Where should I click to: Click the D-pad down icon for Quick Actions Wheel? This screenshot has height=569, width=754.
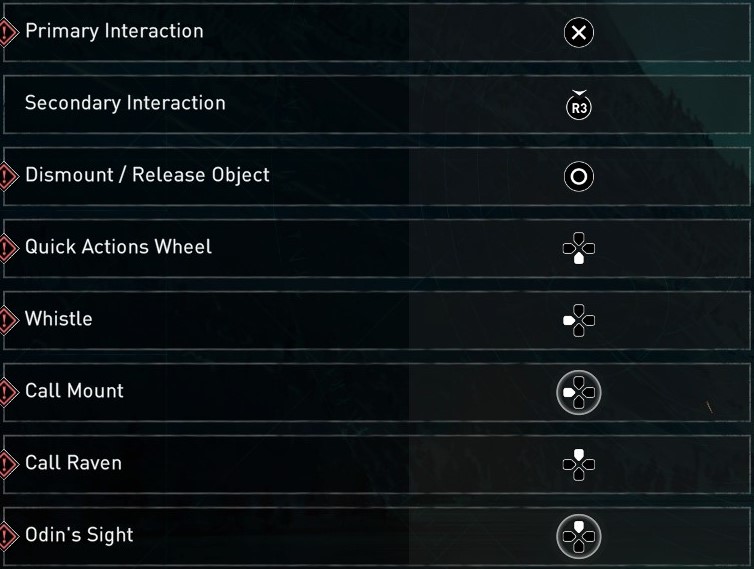(x=578, y=248)
